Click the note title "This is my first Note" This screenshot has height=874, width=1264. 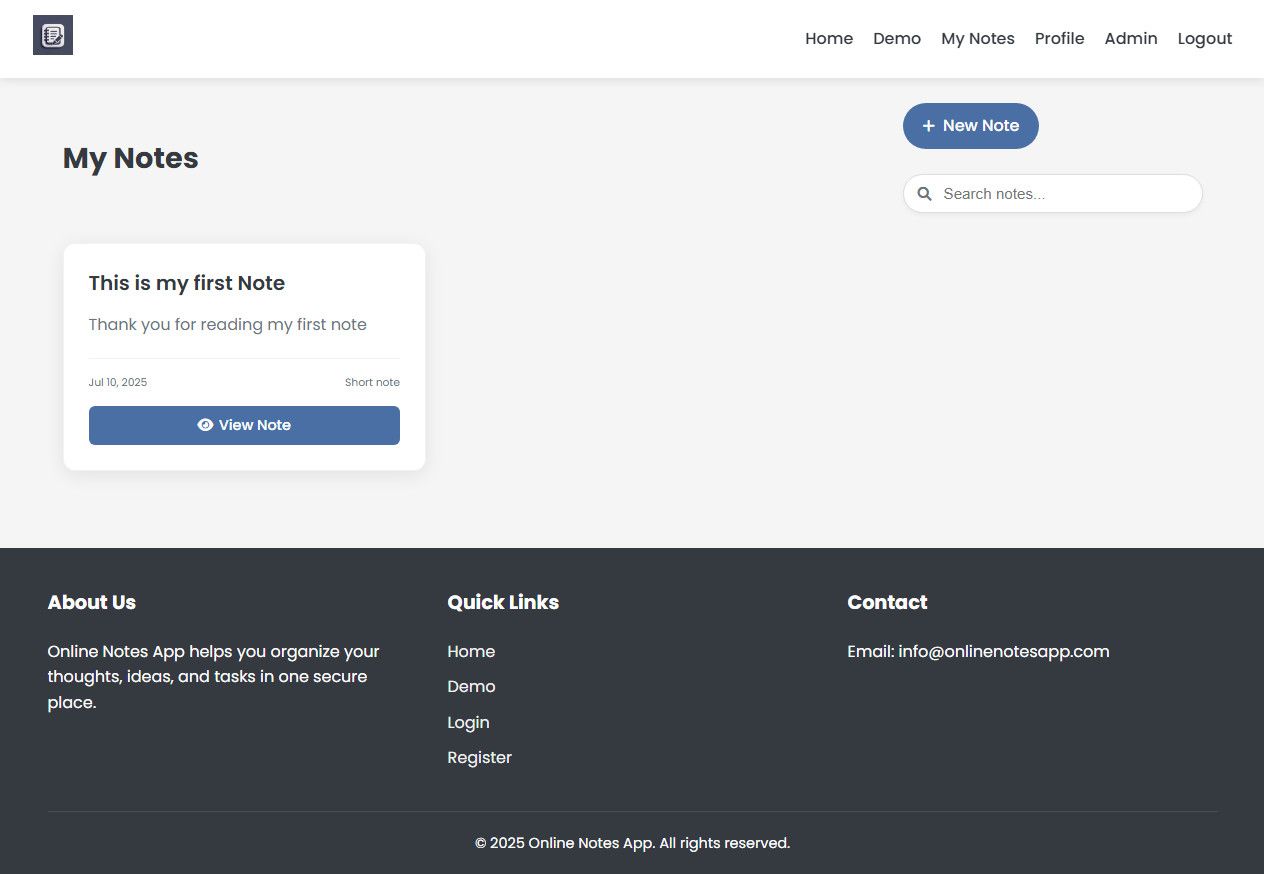187,283
